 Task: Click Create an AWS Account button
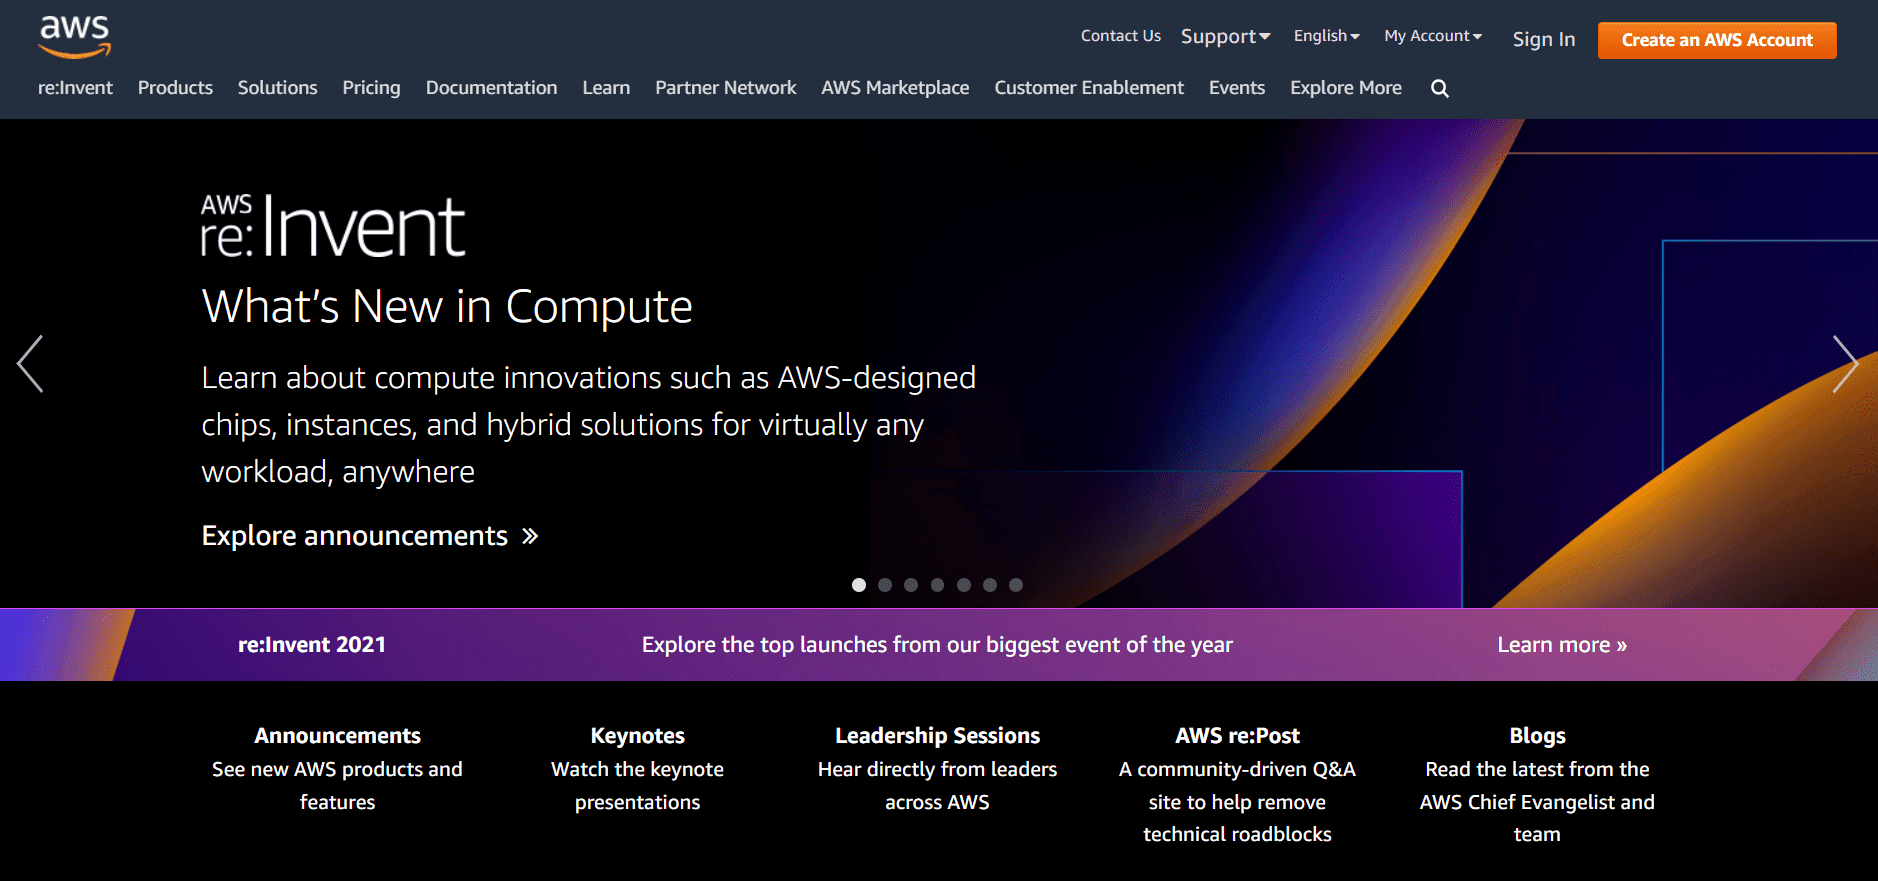1716,40
